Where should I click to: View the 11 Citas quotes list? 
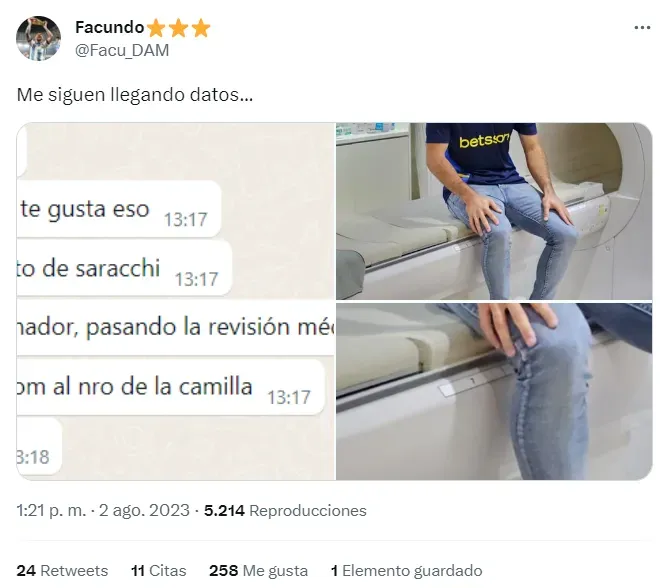pos(158,571)
